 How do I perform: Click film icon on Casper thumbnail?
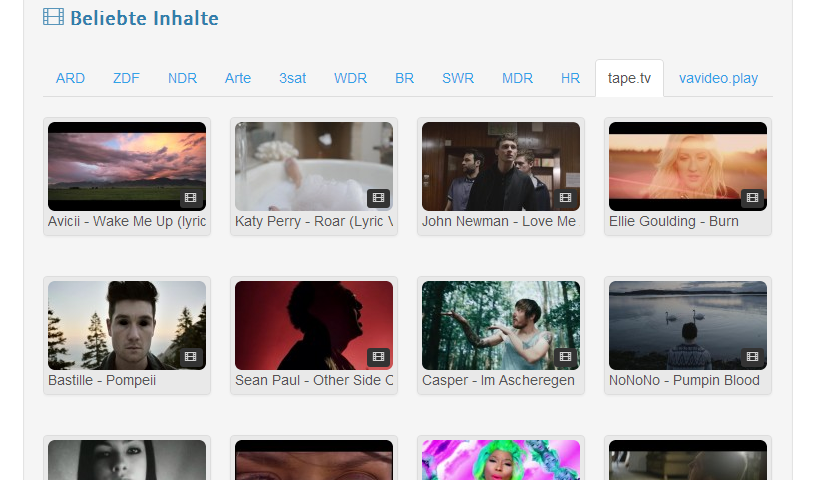565,357
